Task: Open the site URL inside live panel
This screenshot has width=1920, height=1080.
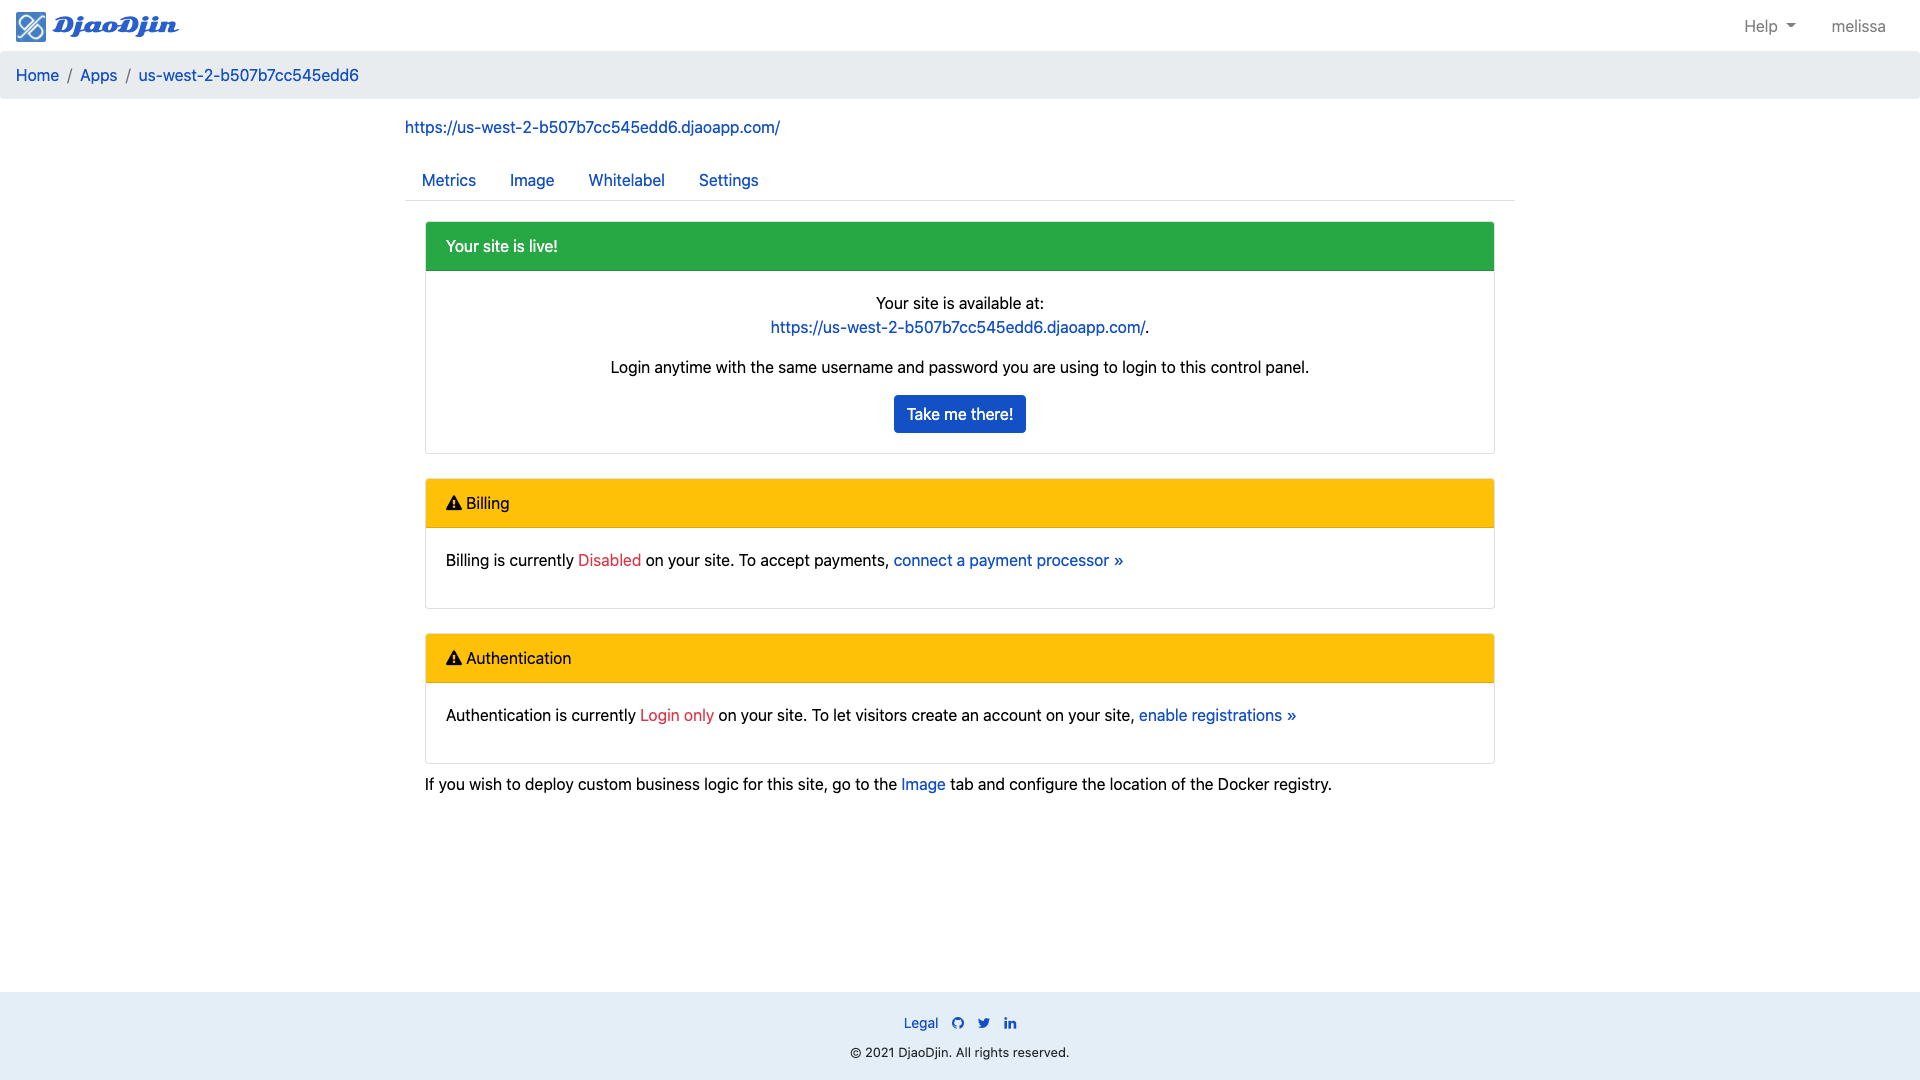Action: click(x=957, y=327)
